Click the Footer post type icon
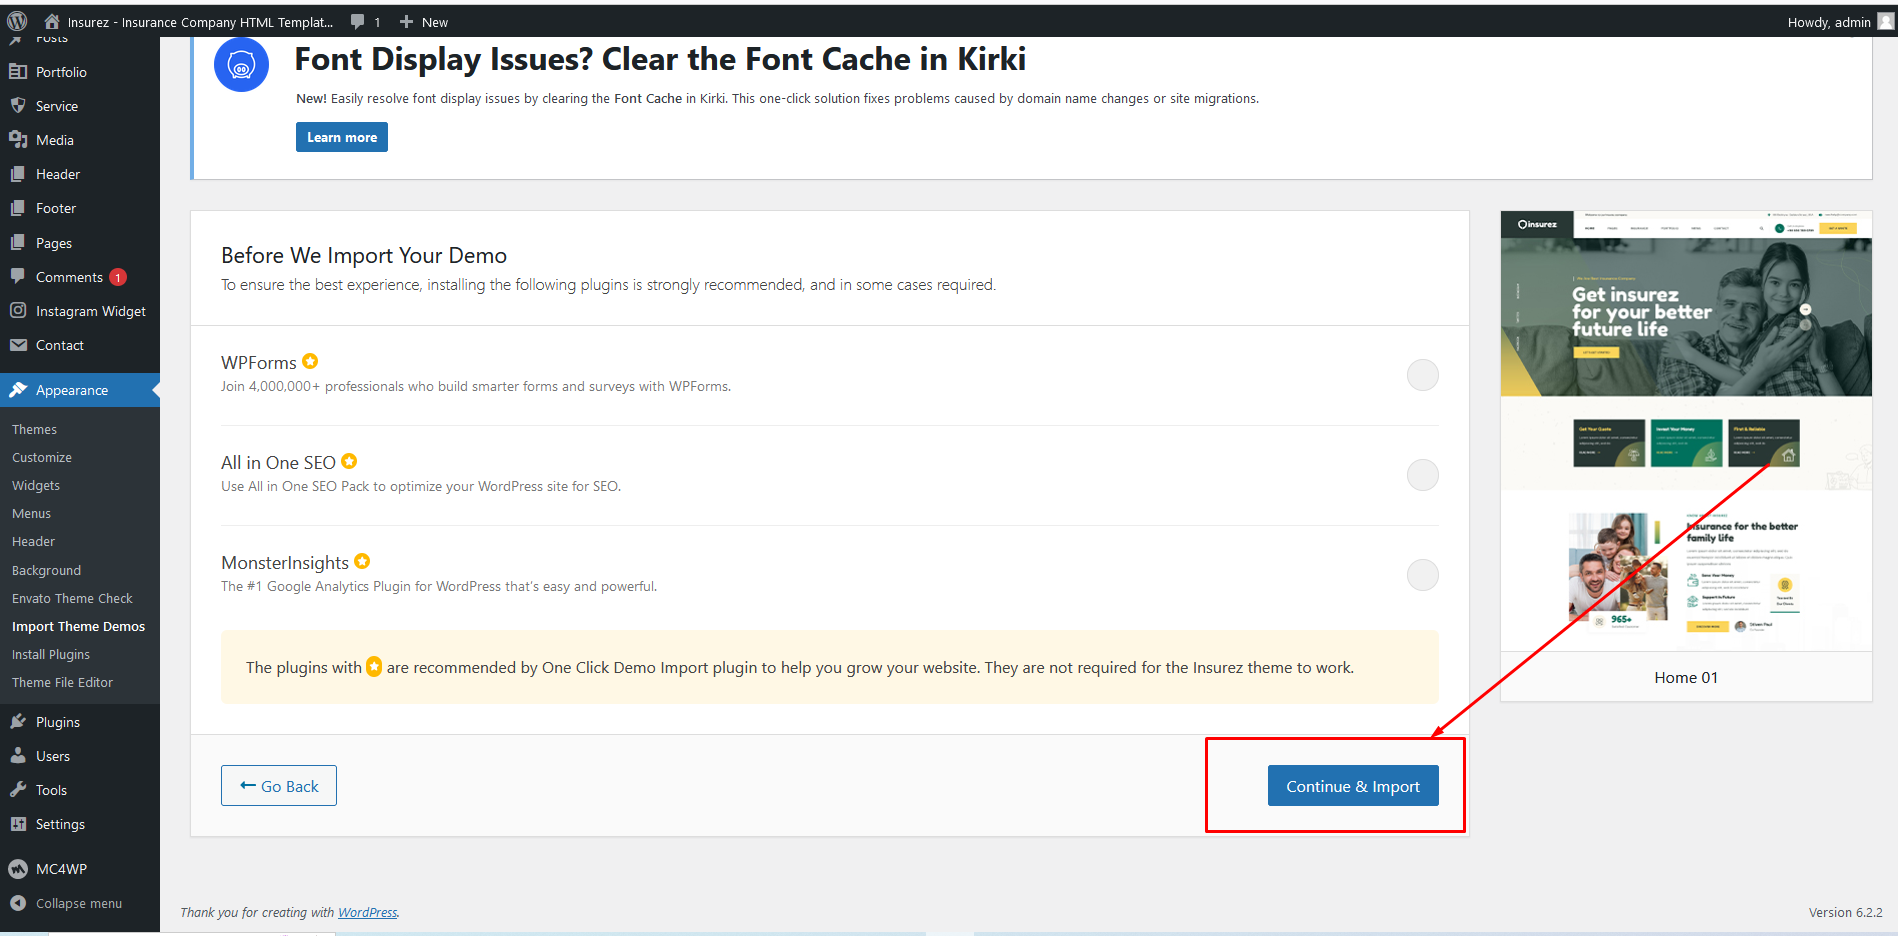Screen dimensions: 1898x936 pyautogui.click(x=18, y=208)
